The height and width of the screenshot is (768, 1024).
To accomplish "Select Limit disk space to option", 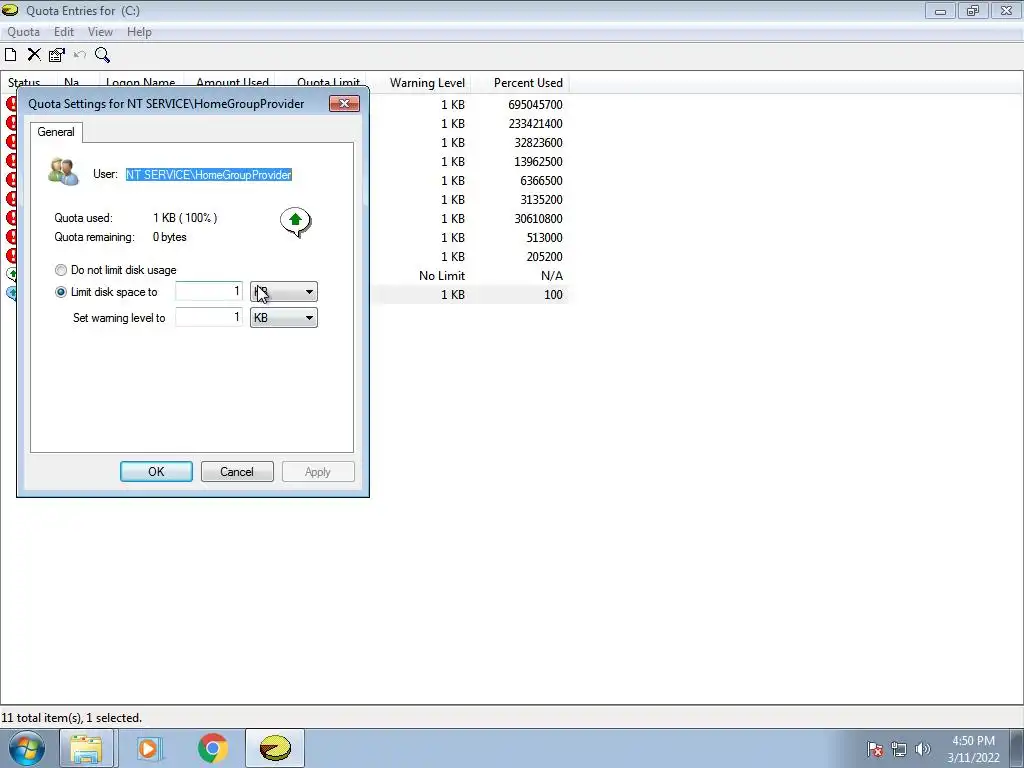I will pos(107,292).
